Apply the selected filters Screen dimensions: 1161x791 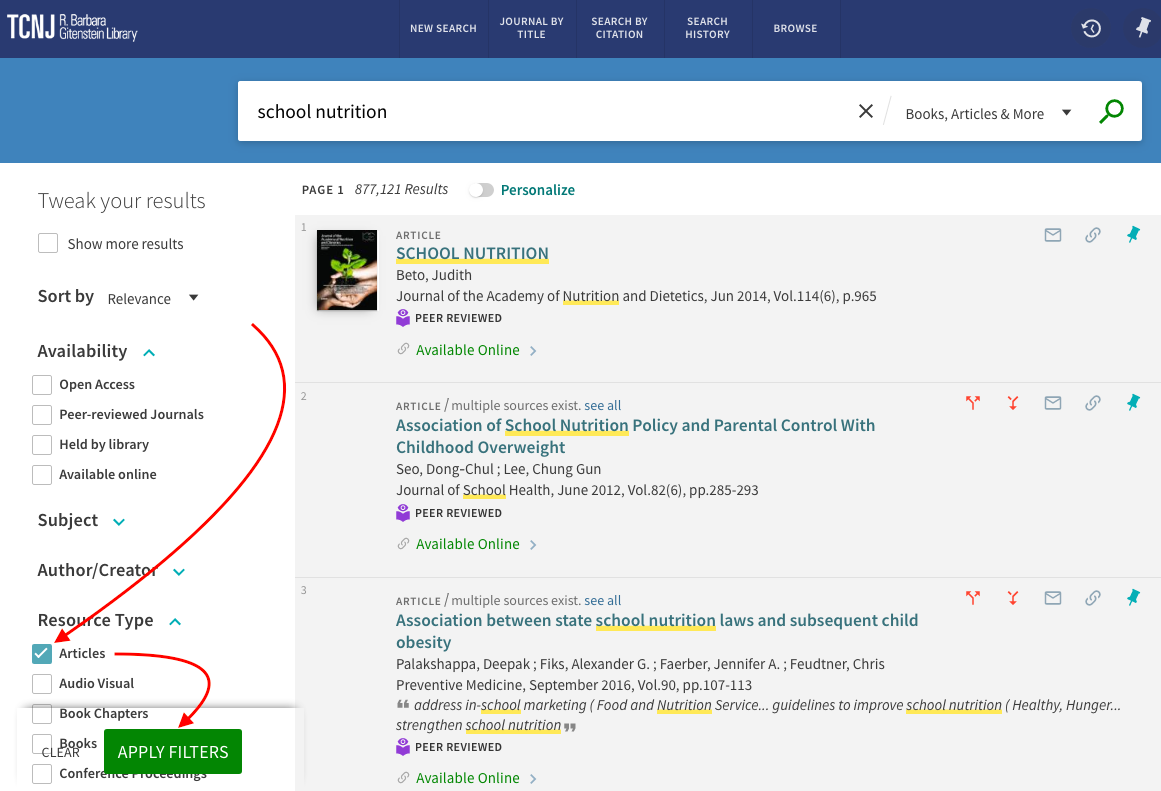[173, 751]
